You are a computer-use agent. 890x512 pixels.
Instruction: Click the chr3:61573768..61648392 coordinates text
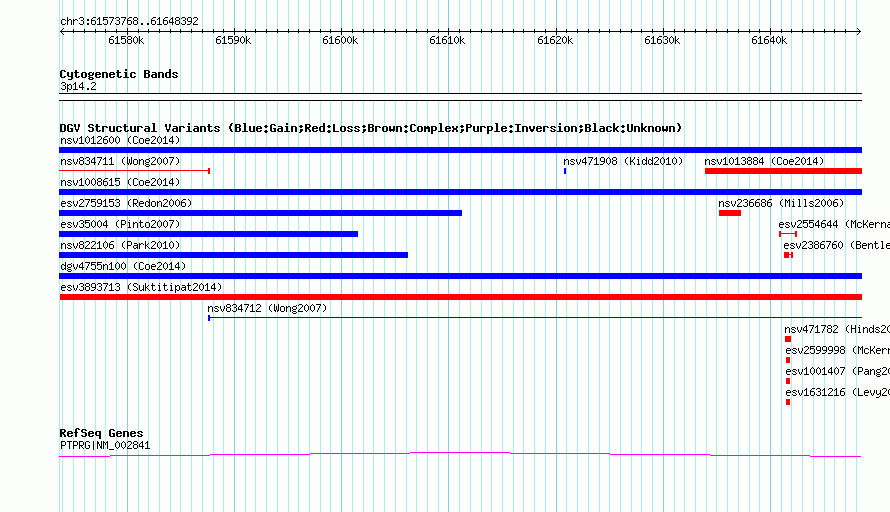(129, 22)
